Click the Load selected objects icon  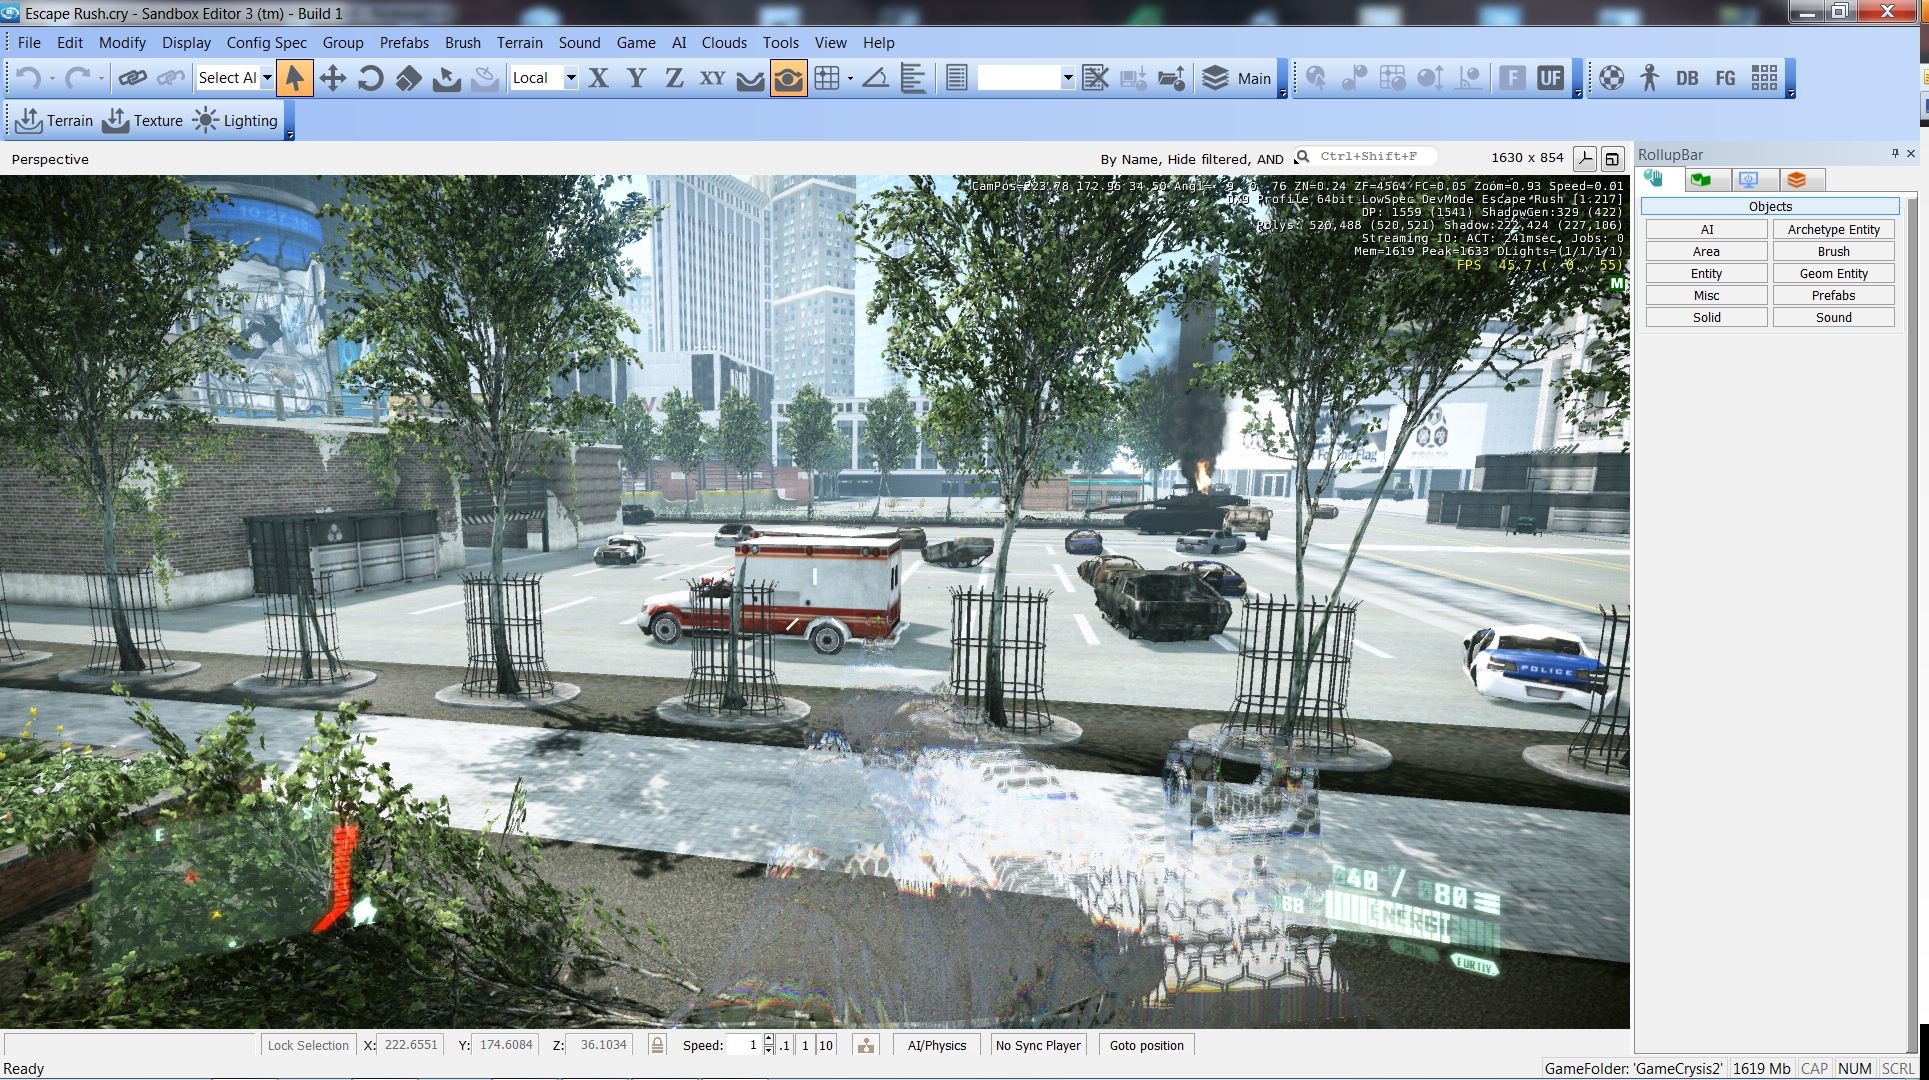(1172, 78)
